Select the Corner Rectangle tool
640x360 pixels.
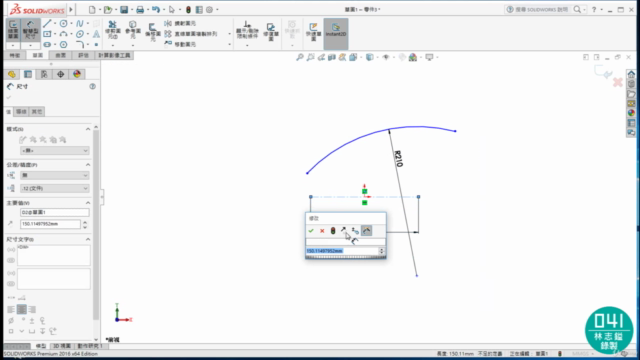47,34
